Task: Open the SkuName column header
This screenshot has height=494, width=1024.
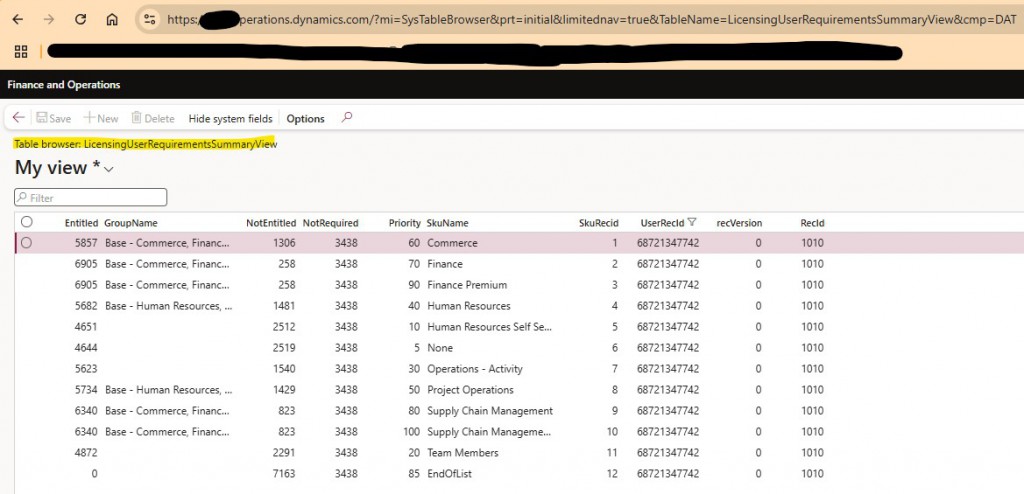Action: [447, 223]
